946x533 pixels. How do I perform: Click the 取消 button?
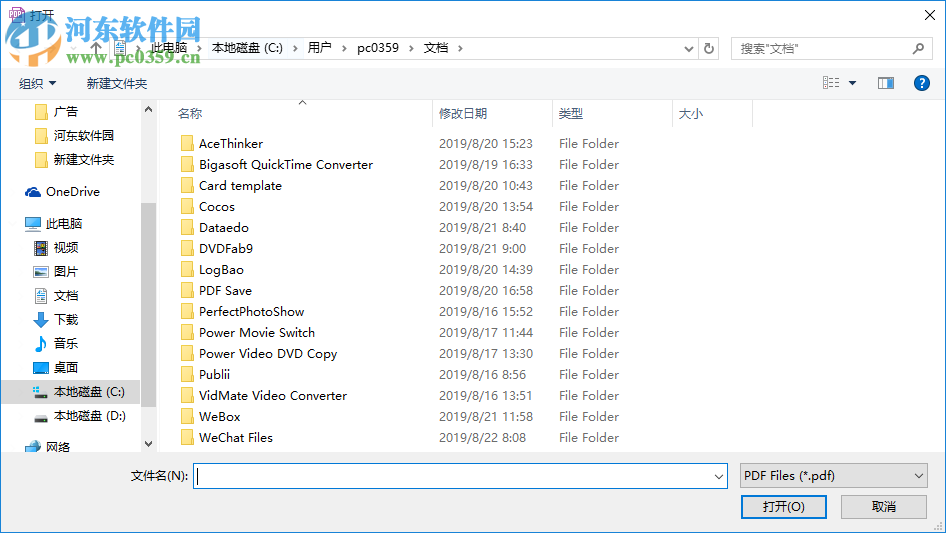884,506
